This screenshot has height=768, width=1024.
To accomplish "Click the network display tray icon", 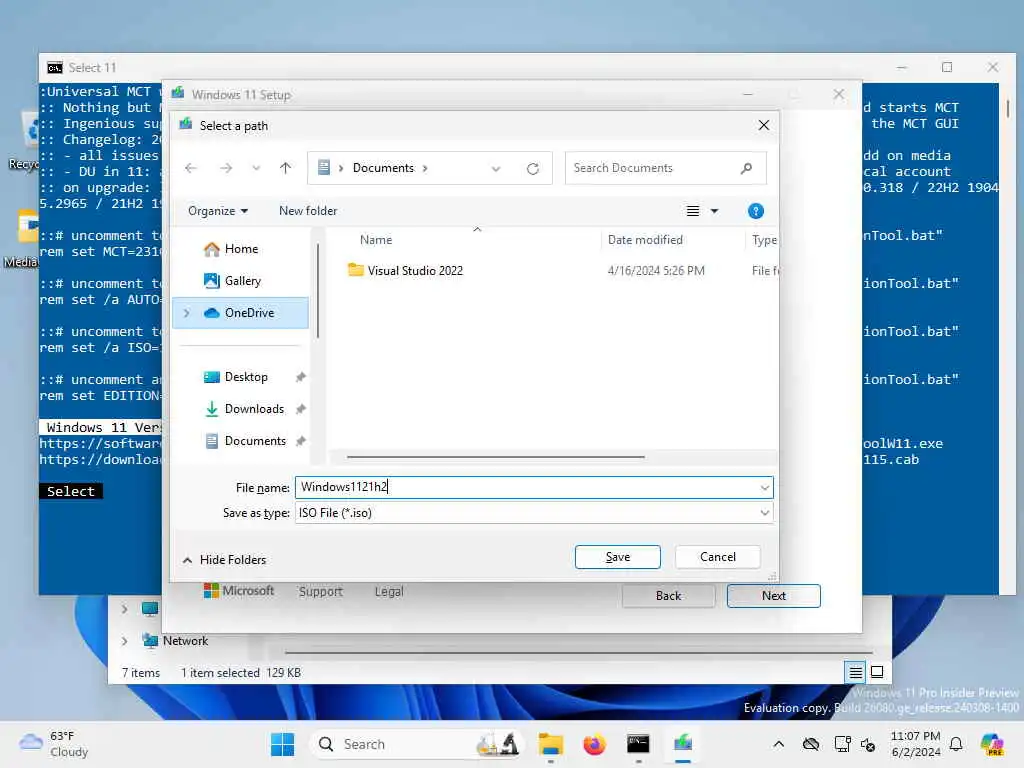I will pyautogui.click(x=842, y=744).
